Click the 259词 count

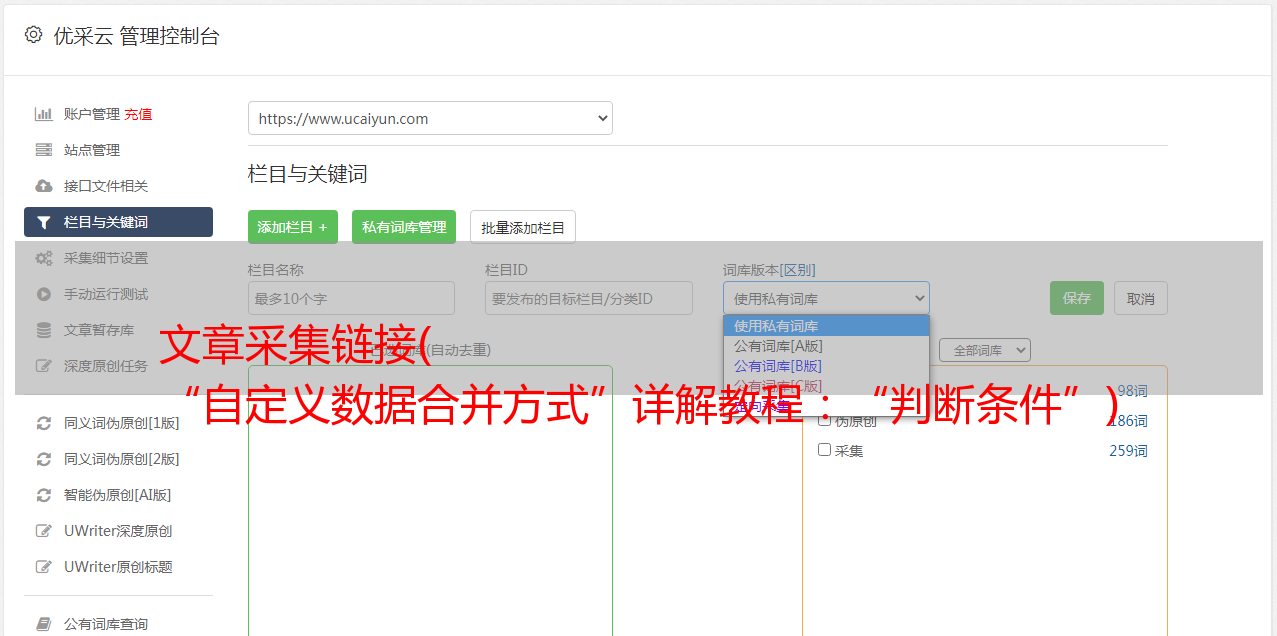click(x=1128, y=451)
